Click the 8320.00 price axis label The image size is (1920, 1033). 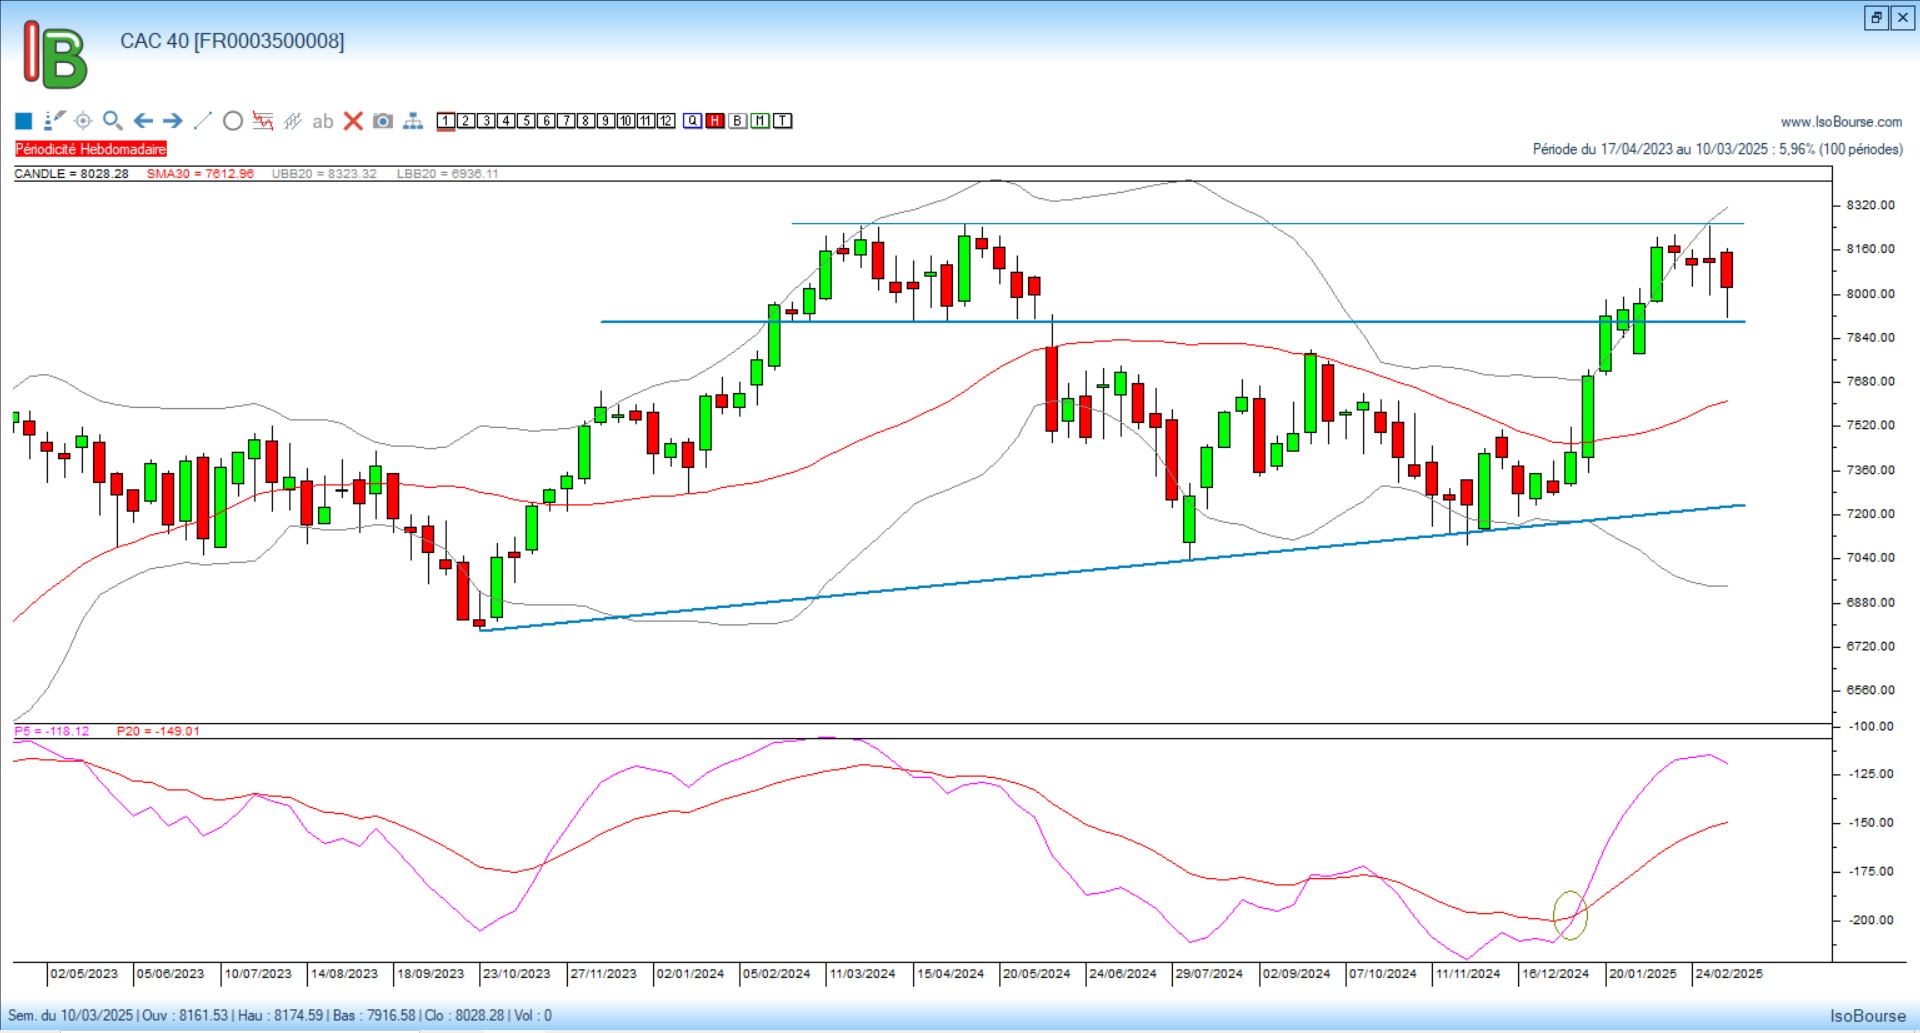point(1870,205)
